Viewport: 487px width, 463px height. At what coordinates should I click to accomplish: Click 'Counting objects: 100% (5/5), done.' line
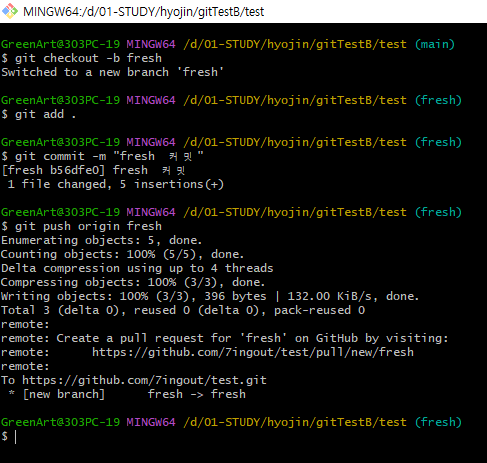(x=122, y=254)
